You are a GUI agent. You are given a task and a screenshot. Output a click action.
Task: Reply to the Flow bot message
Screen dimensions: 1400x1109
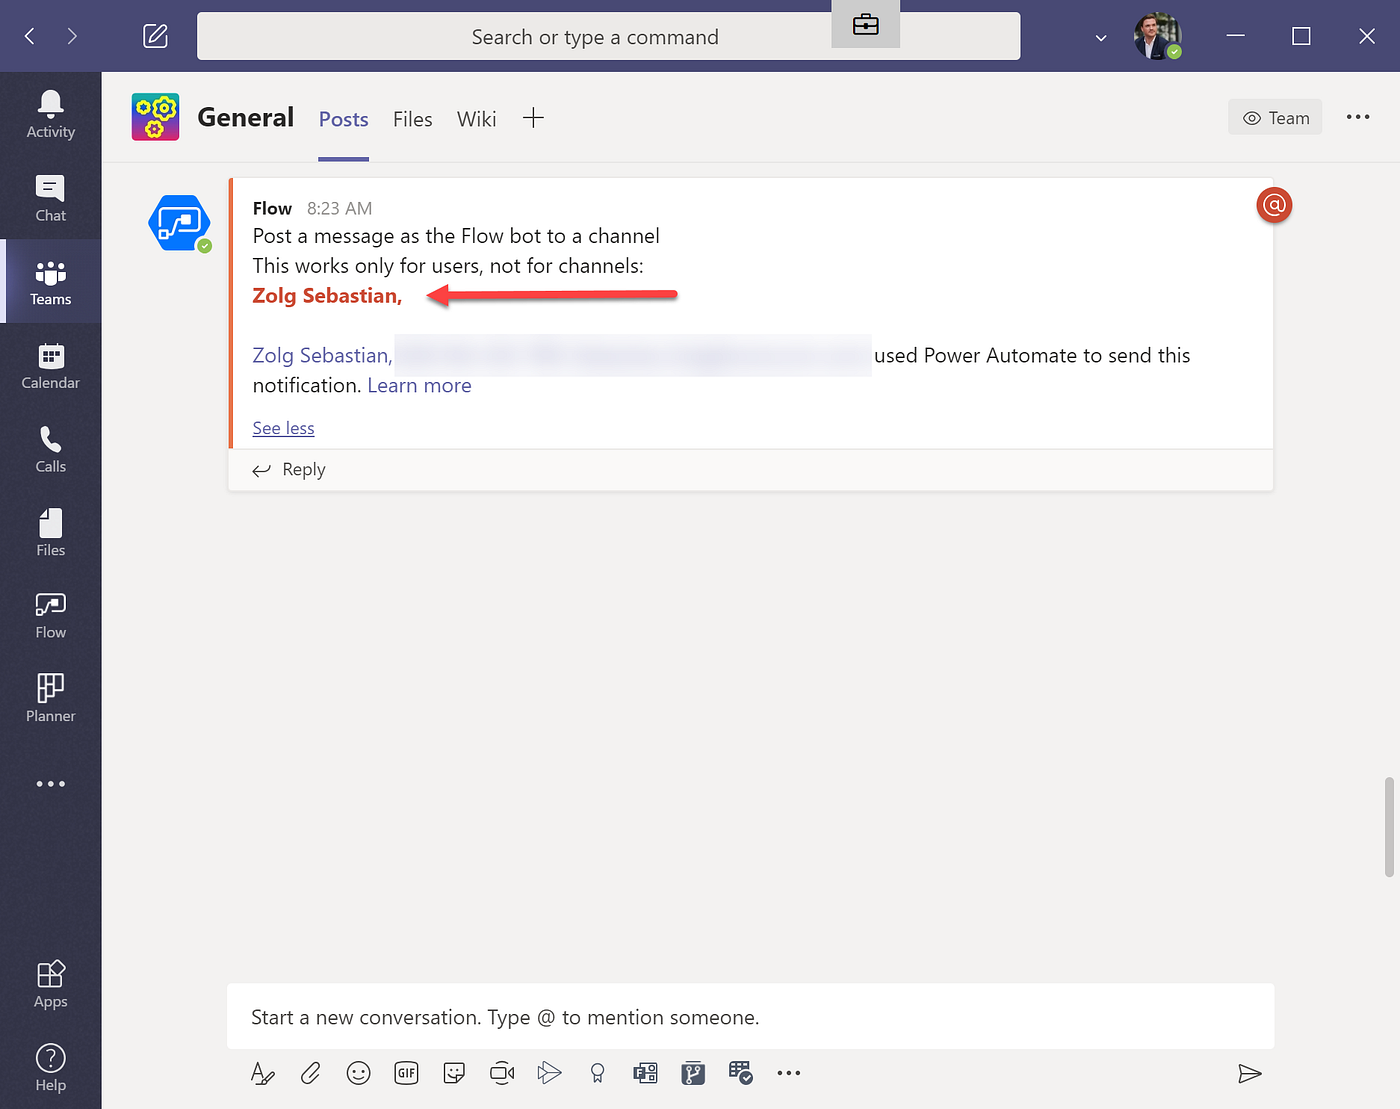pyautogui.click(x=303, y=469)
